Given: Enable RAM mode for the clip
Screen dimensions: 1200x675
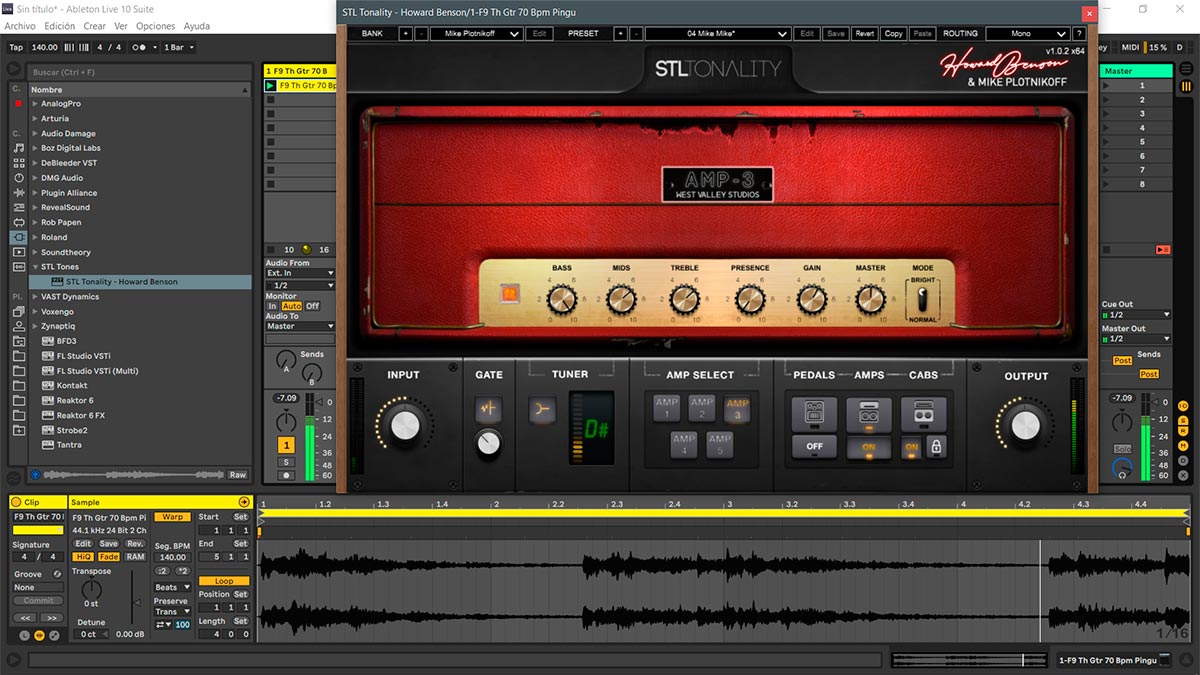Looking at the screenshot, I should pyautogui.click(x=135, y=557).
